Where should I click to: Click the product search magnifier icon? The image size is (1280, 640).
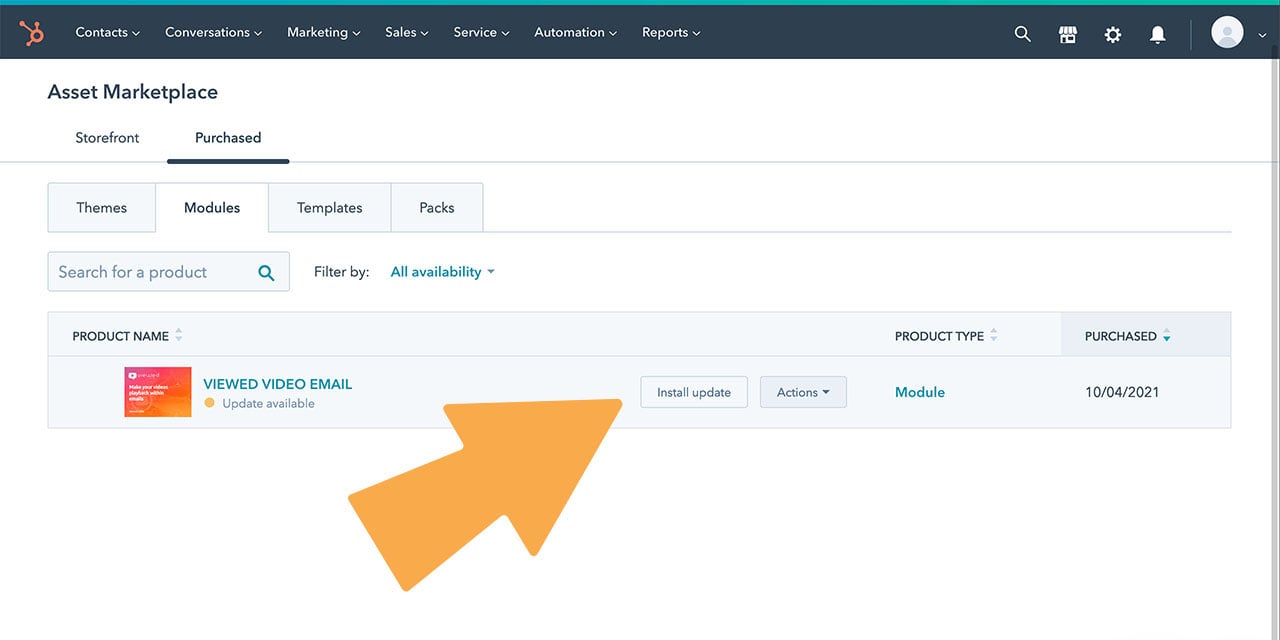pyautogui.click(x=266, y=272)
